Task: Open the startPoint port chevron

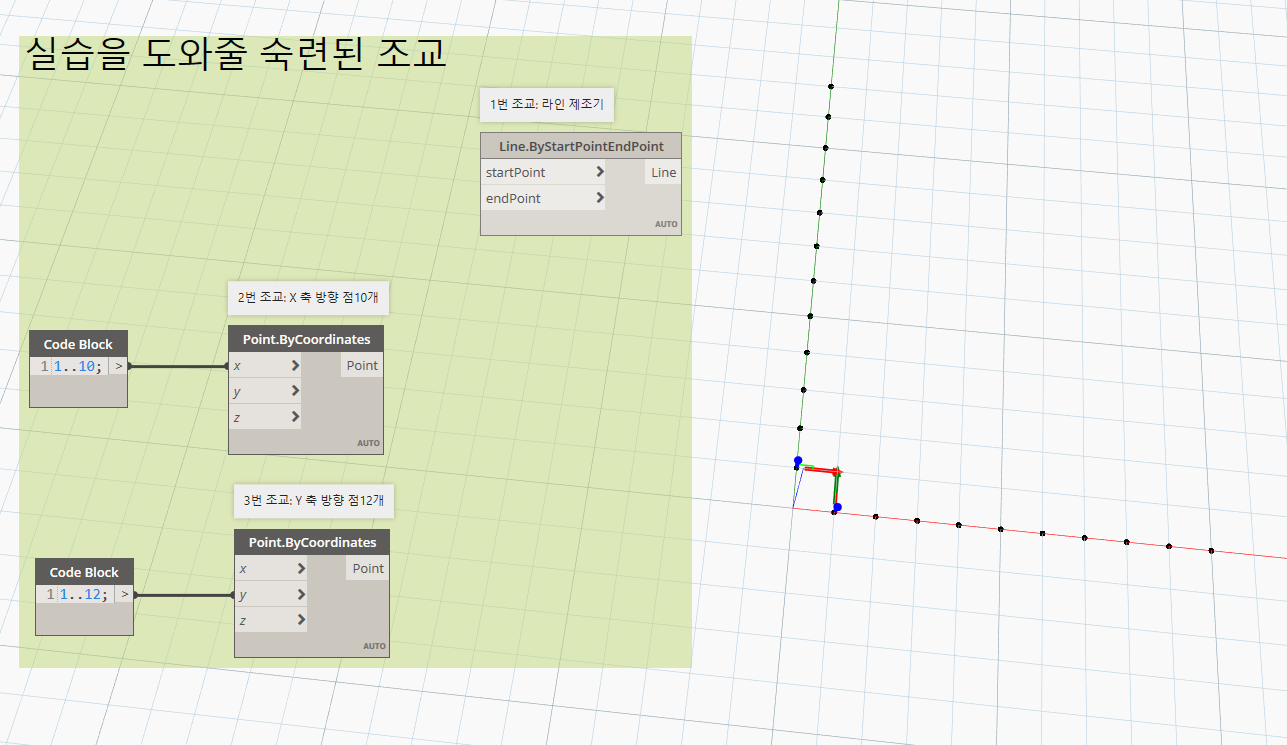Action: tap(599, 172)
